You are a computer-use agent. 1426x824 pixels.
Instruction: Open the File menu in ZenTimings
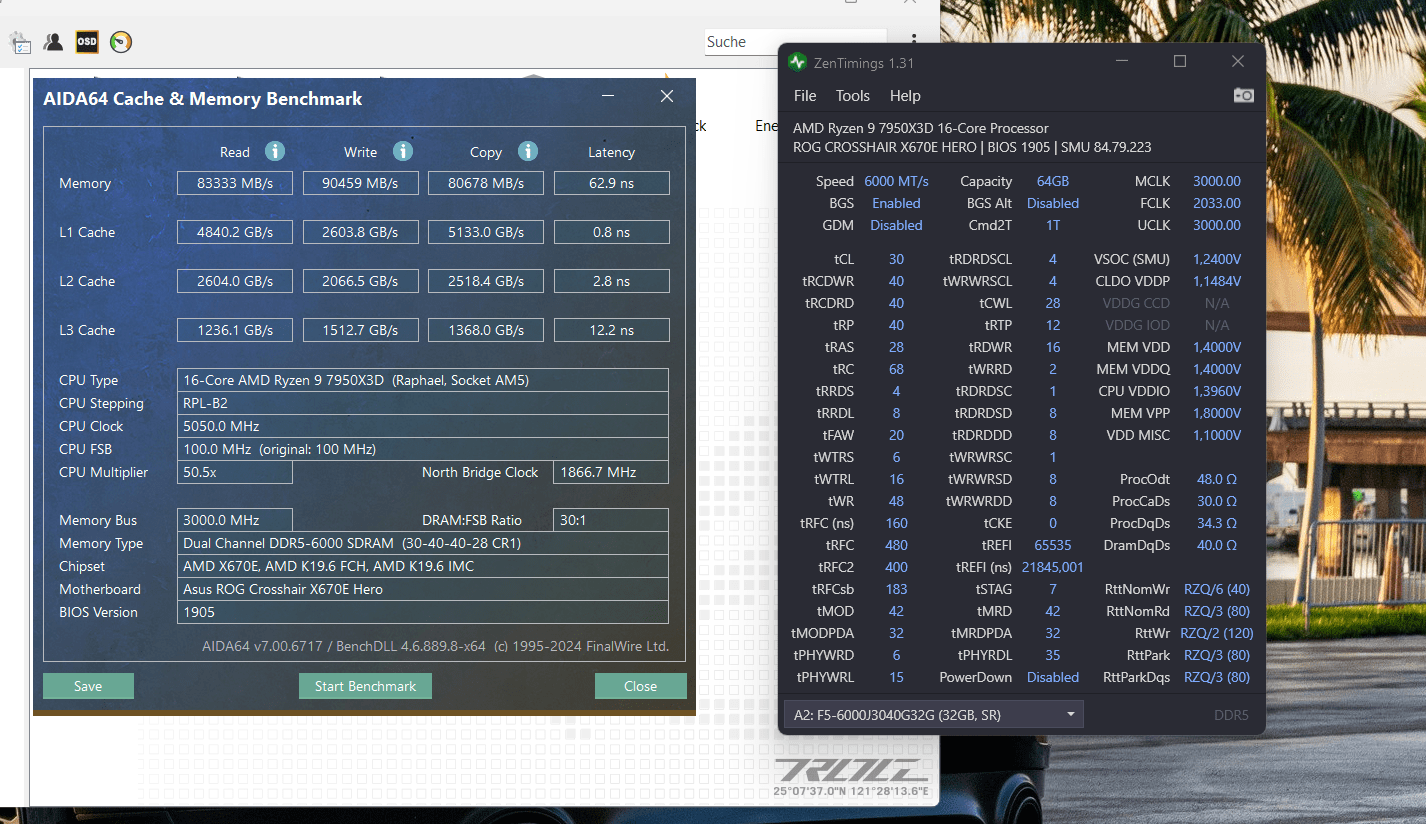[805, 96]
